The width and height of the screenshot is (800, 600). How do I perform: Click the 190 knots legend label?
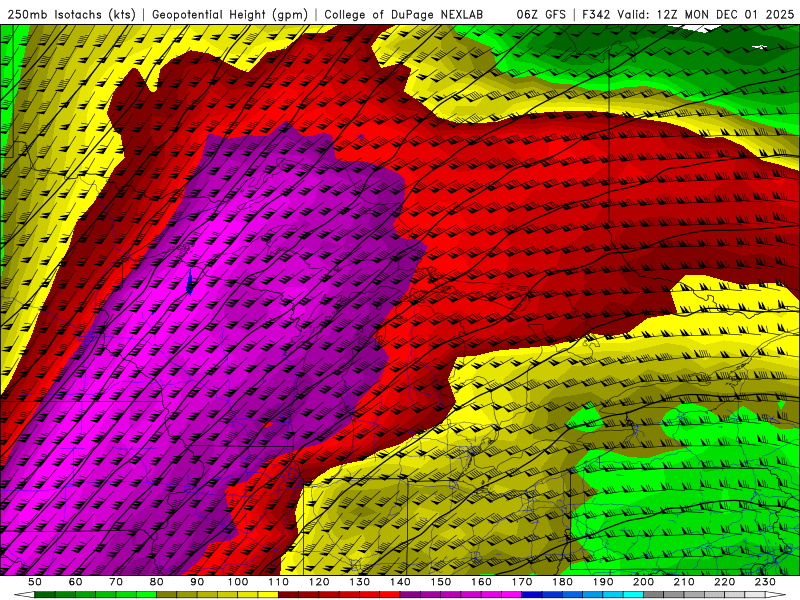pos(603,582)
